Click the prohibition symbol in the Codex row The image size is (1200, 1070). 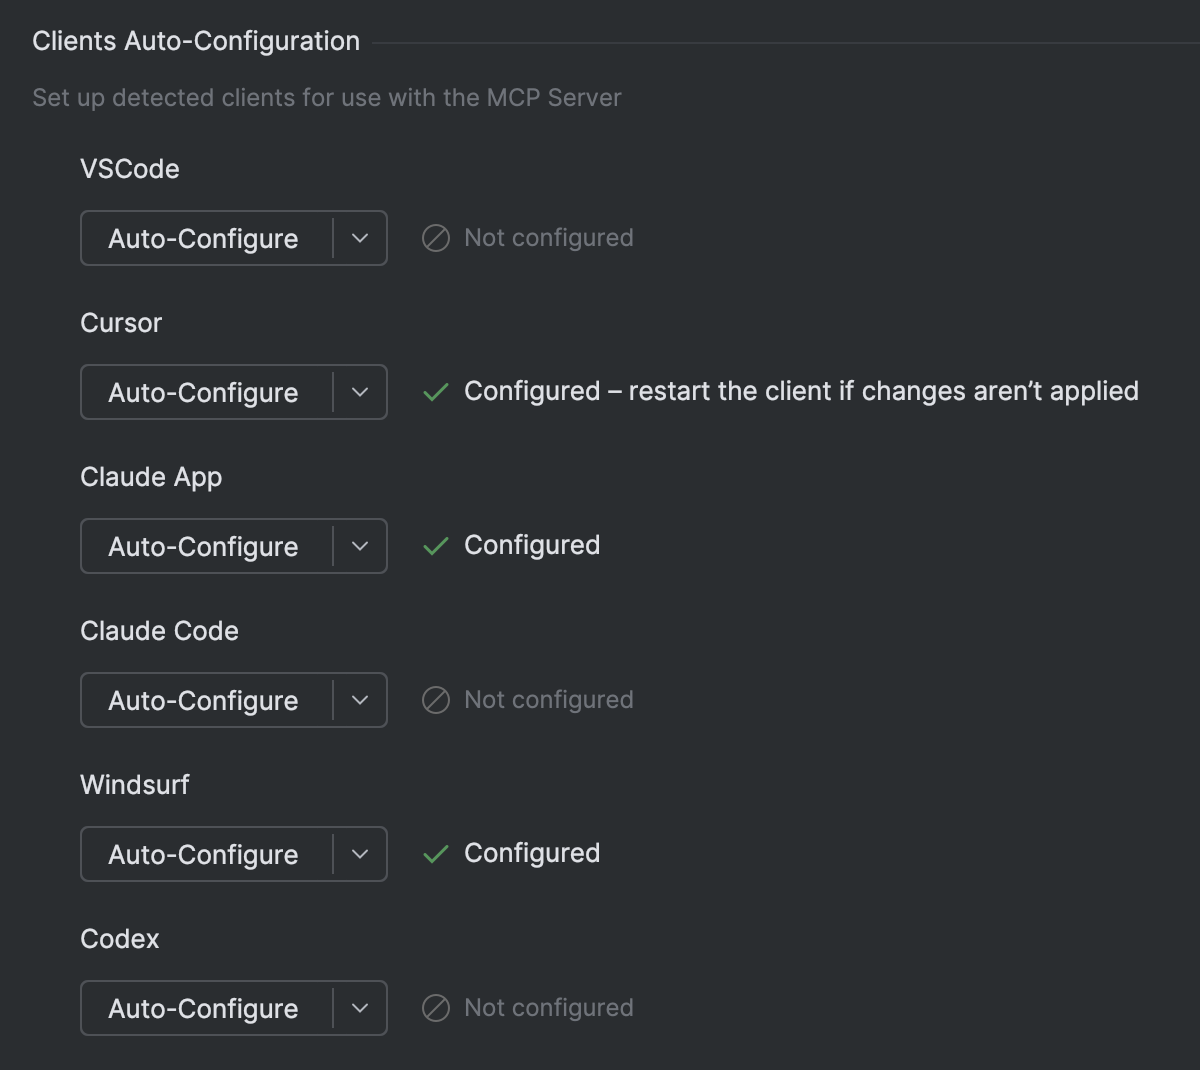coord(436,1008)
